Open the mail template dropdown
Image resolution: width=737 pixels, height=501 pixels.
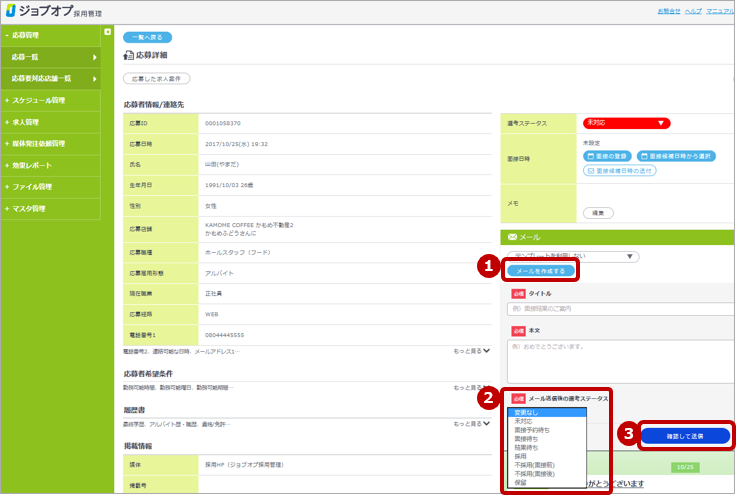coord(572,256)
